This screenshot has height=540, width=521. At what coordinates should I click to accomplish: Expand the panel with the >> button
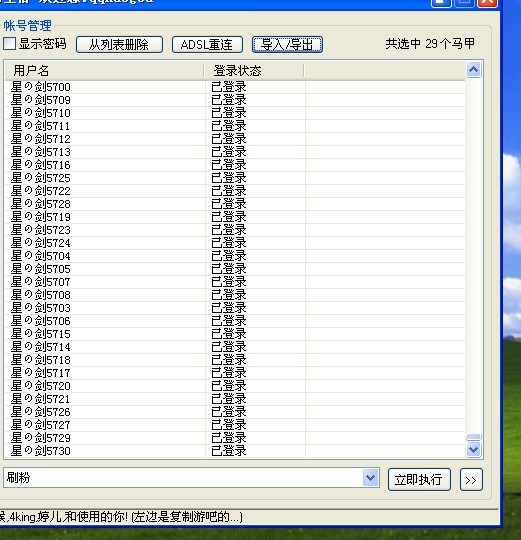point(471,479)
